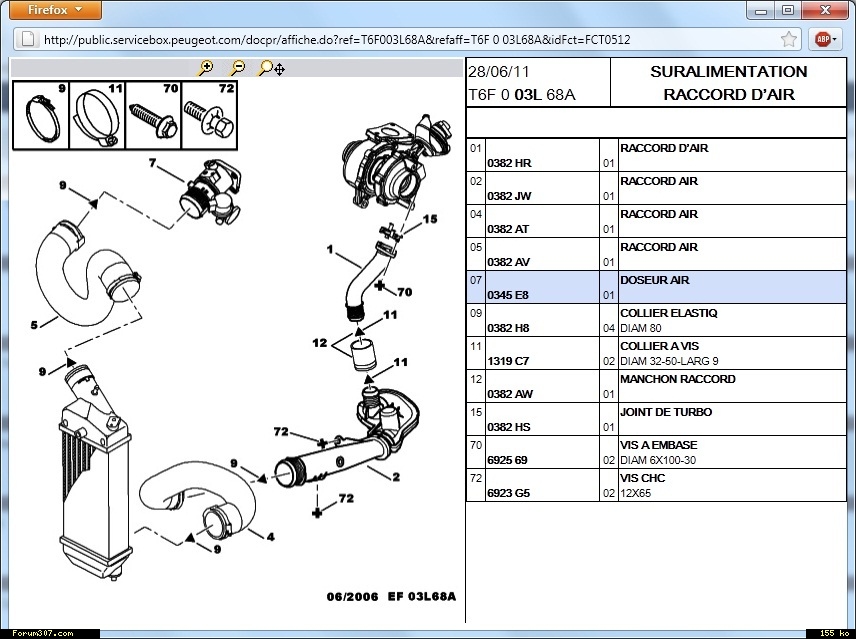Click the page icon left of the URL
Image resolution: width=856 pixels, height=639 pixels.
28,40
